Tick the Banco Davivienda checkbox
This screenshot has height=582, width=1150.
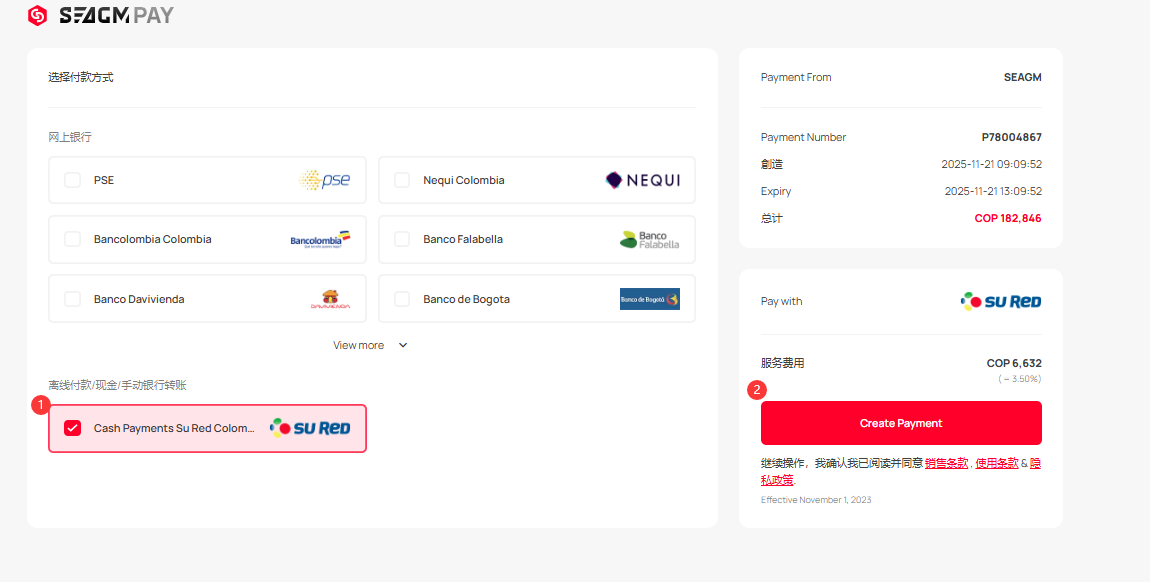click(x=73, y=299)
